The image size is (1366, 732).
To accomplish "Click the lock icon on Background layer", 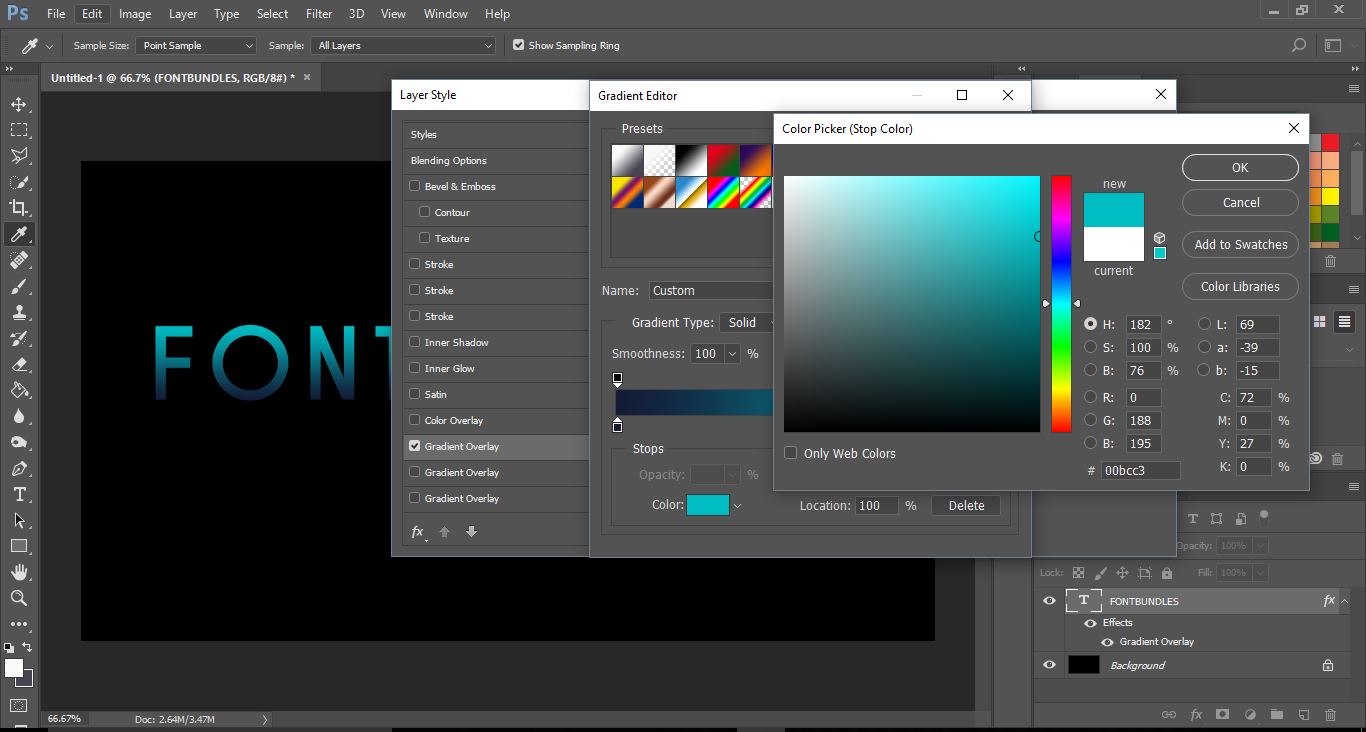I will [x=1328, y=665].
